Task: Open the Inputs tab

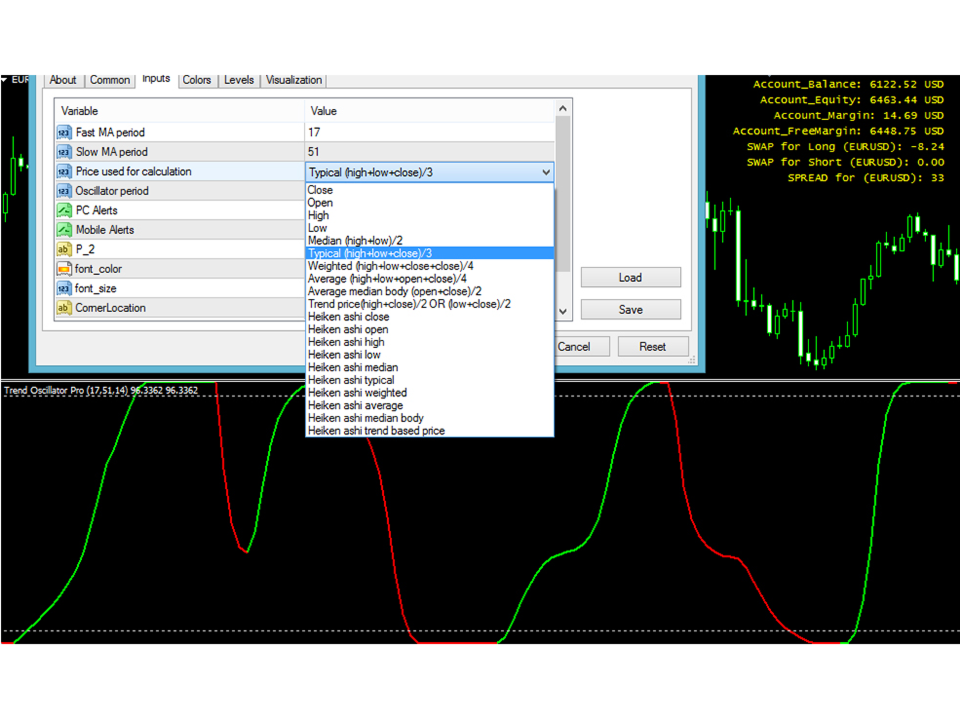Action: coord(156,79)
